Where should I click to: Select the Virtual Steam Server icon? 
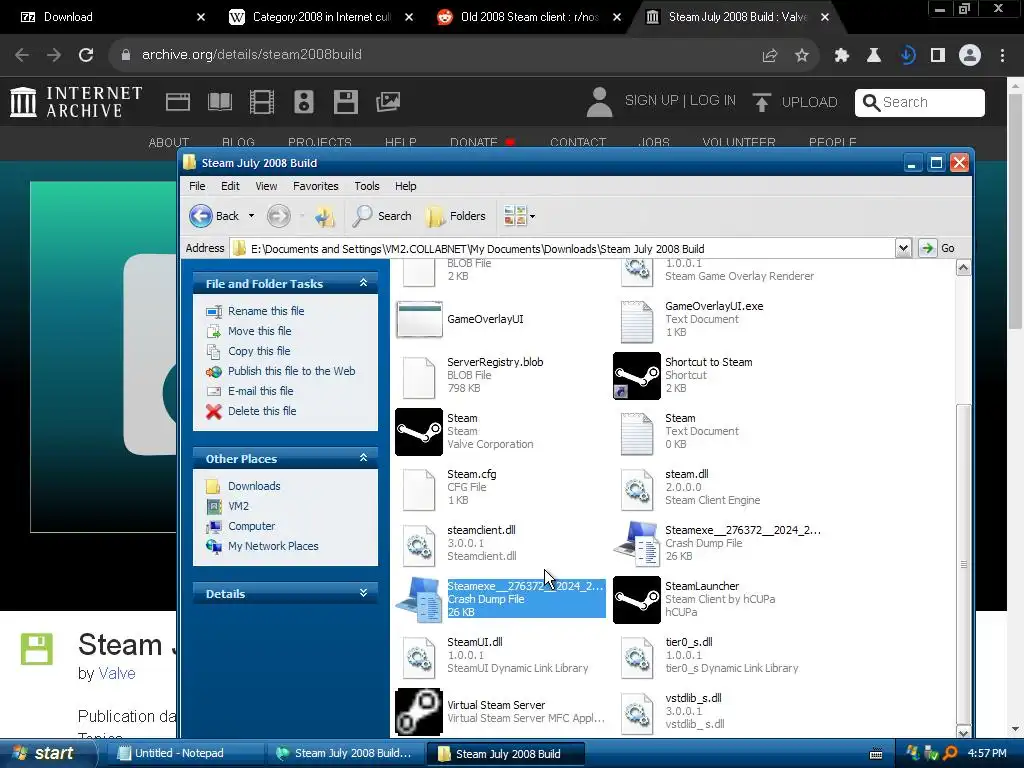419,712
